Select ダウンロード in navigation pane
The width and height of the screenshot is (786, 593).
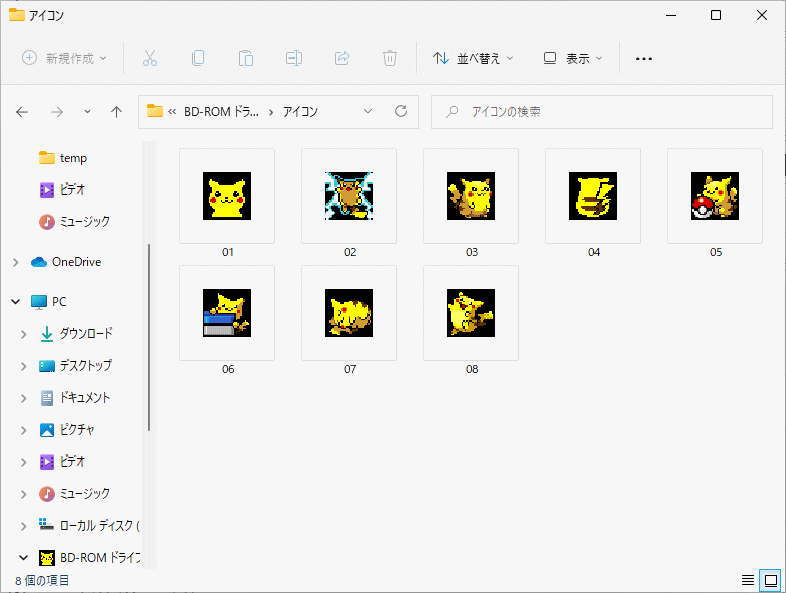tap(76, 334)
